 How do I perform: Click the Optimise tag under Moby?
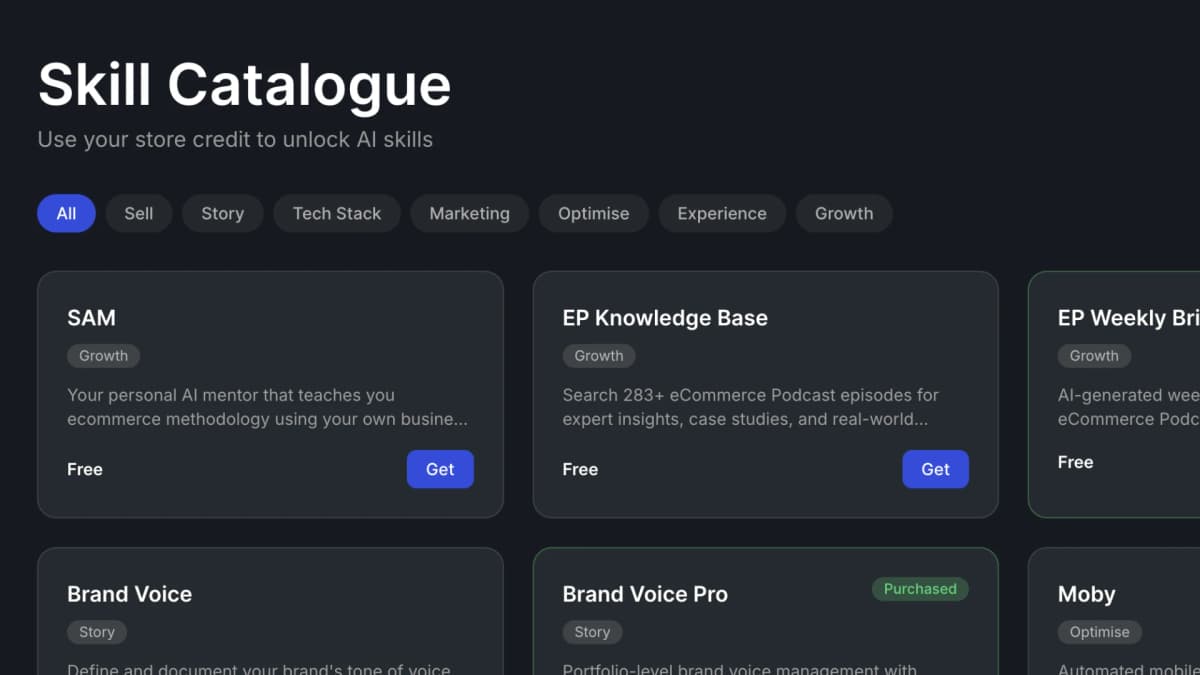pos(1099,632)
